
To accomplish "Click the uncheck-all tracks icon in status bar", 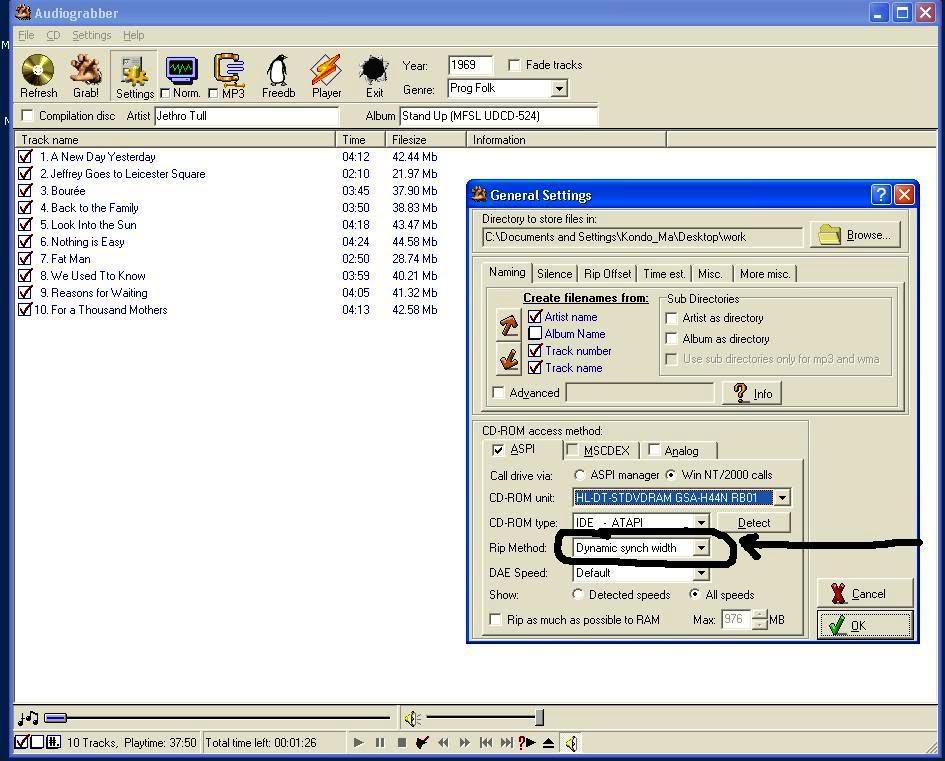I will click(x=37, y=742).
